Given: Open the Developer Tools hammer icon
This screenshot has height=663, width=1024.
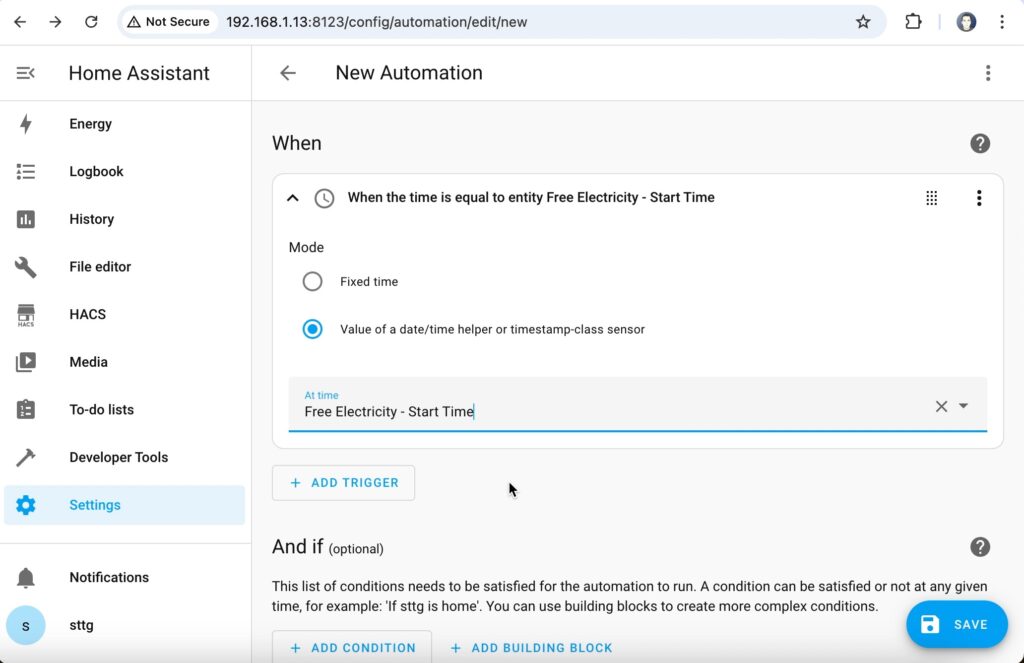Looking at the screenshot, I should (x=25, y=457).
